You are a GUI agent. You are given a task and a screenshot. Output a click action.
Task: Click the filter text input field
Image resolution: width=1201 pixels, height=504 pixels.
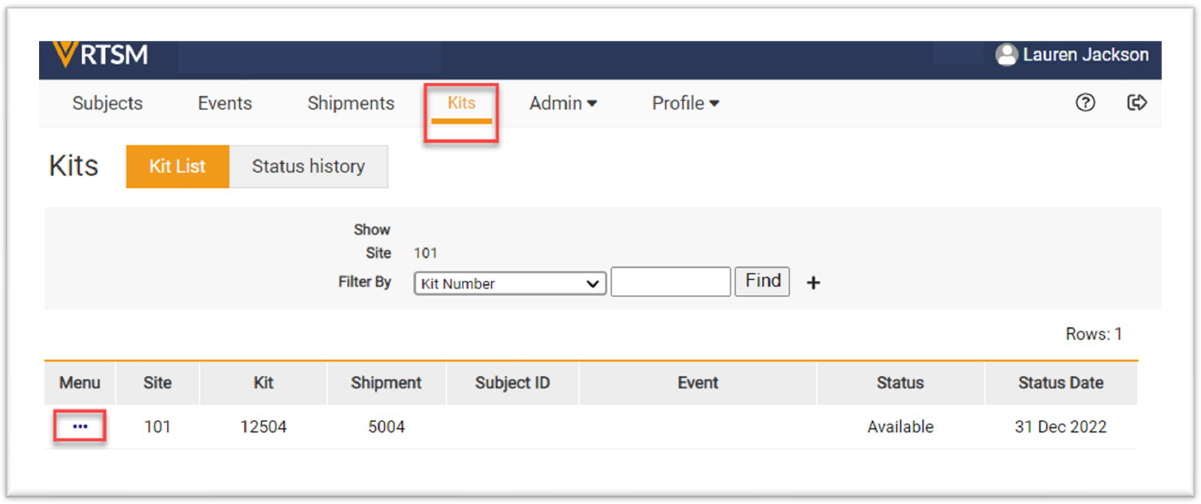tap(670, 282)
